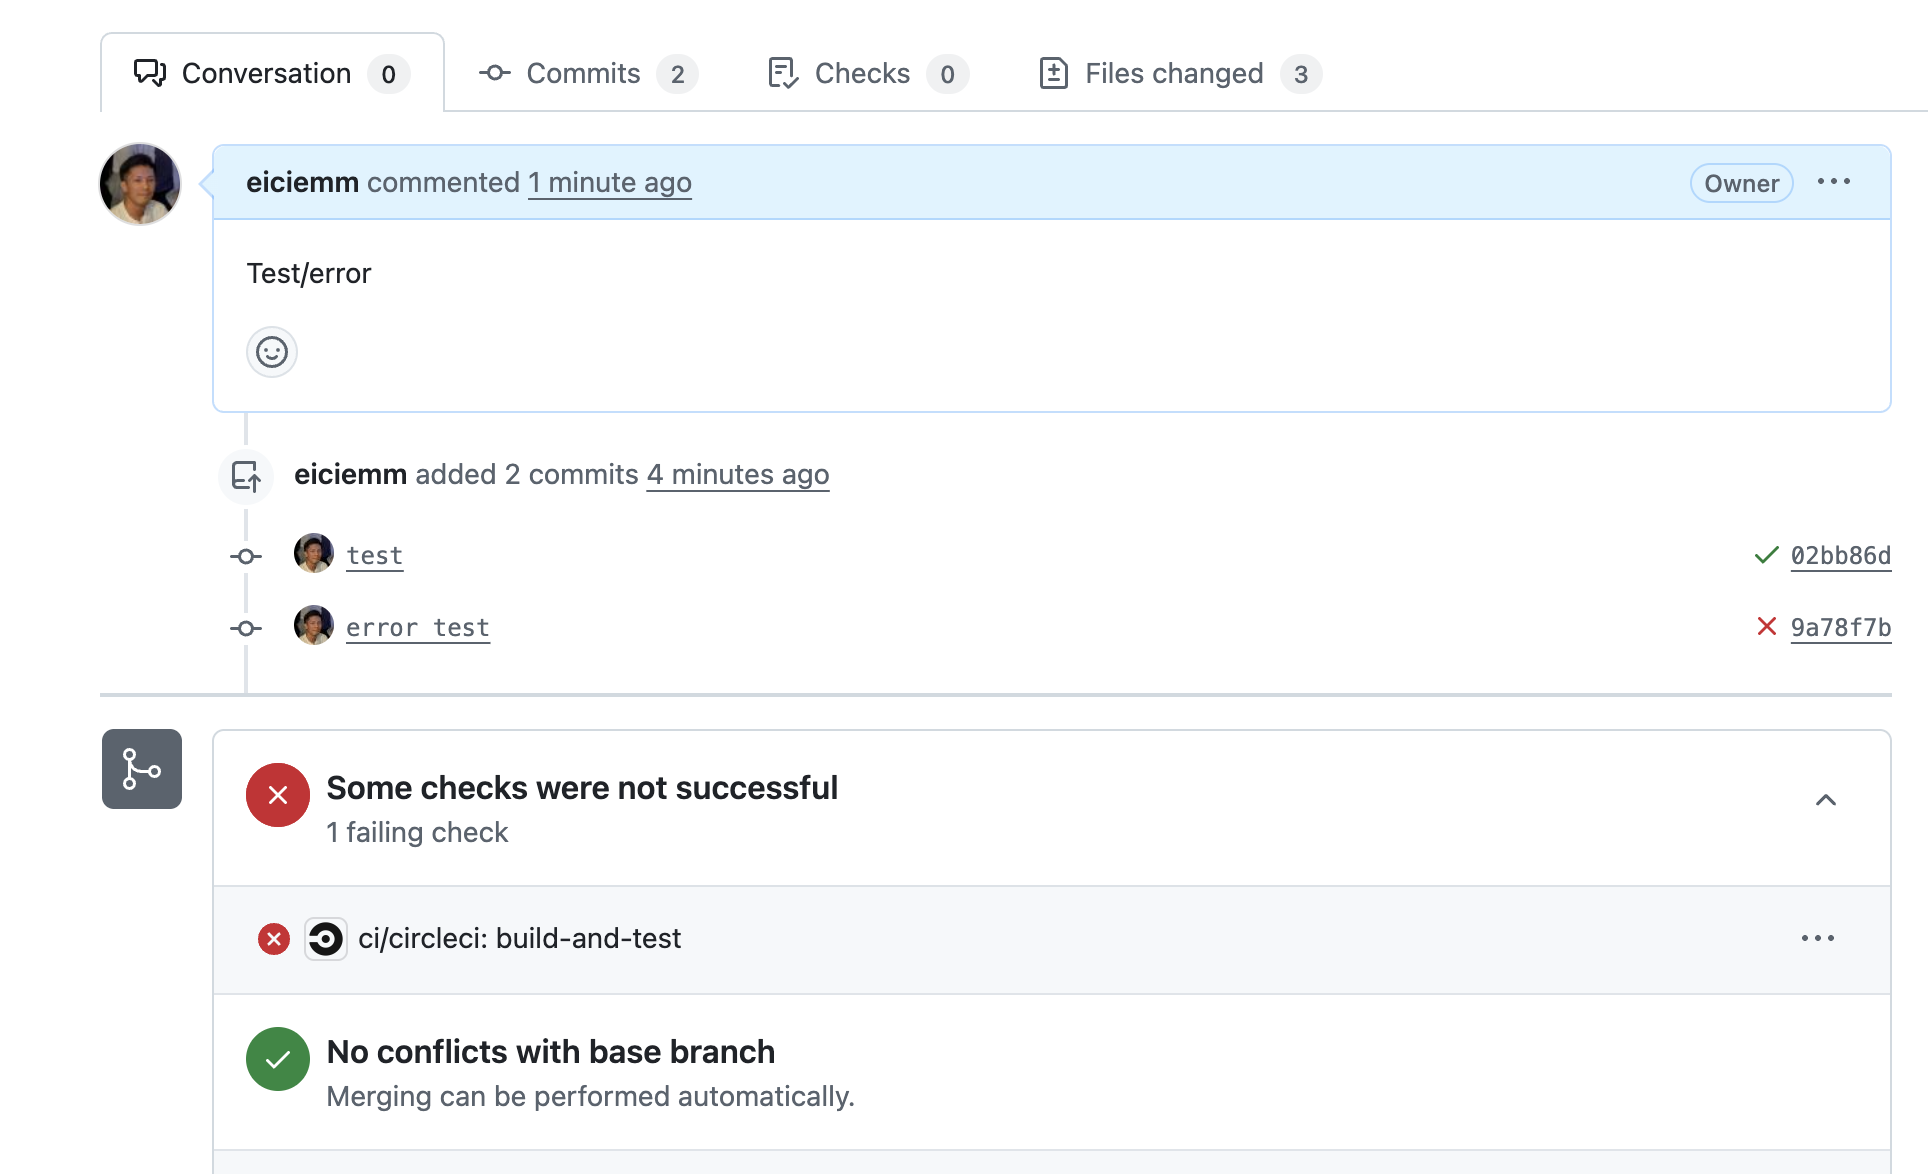Click the push commits timeline icon
Screen dimensions: 1928x1174
pos(246,475)
